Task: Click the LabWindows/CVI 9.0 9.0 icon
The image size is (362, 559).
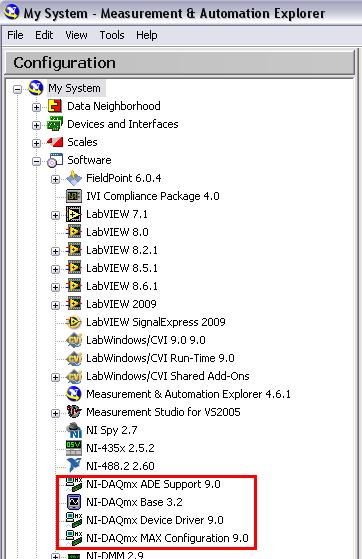Action: pos(74,340)
